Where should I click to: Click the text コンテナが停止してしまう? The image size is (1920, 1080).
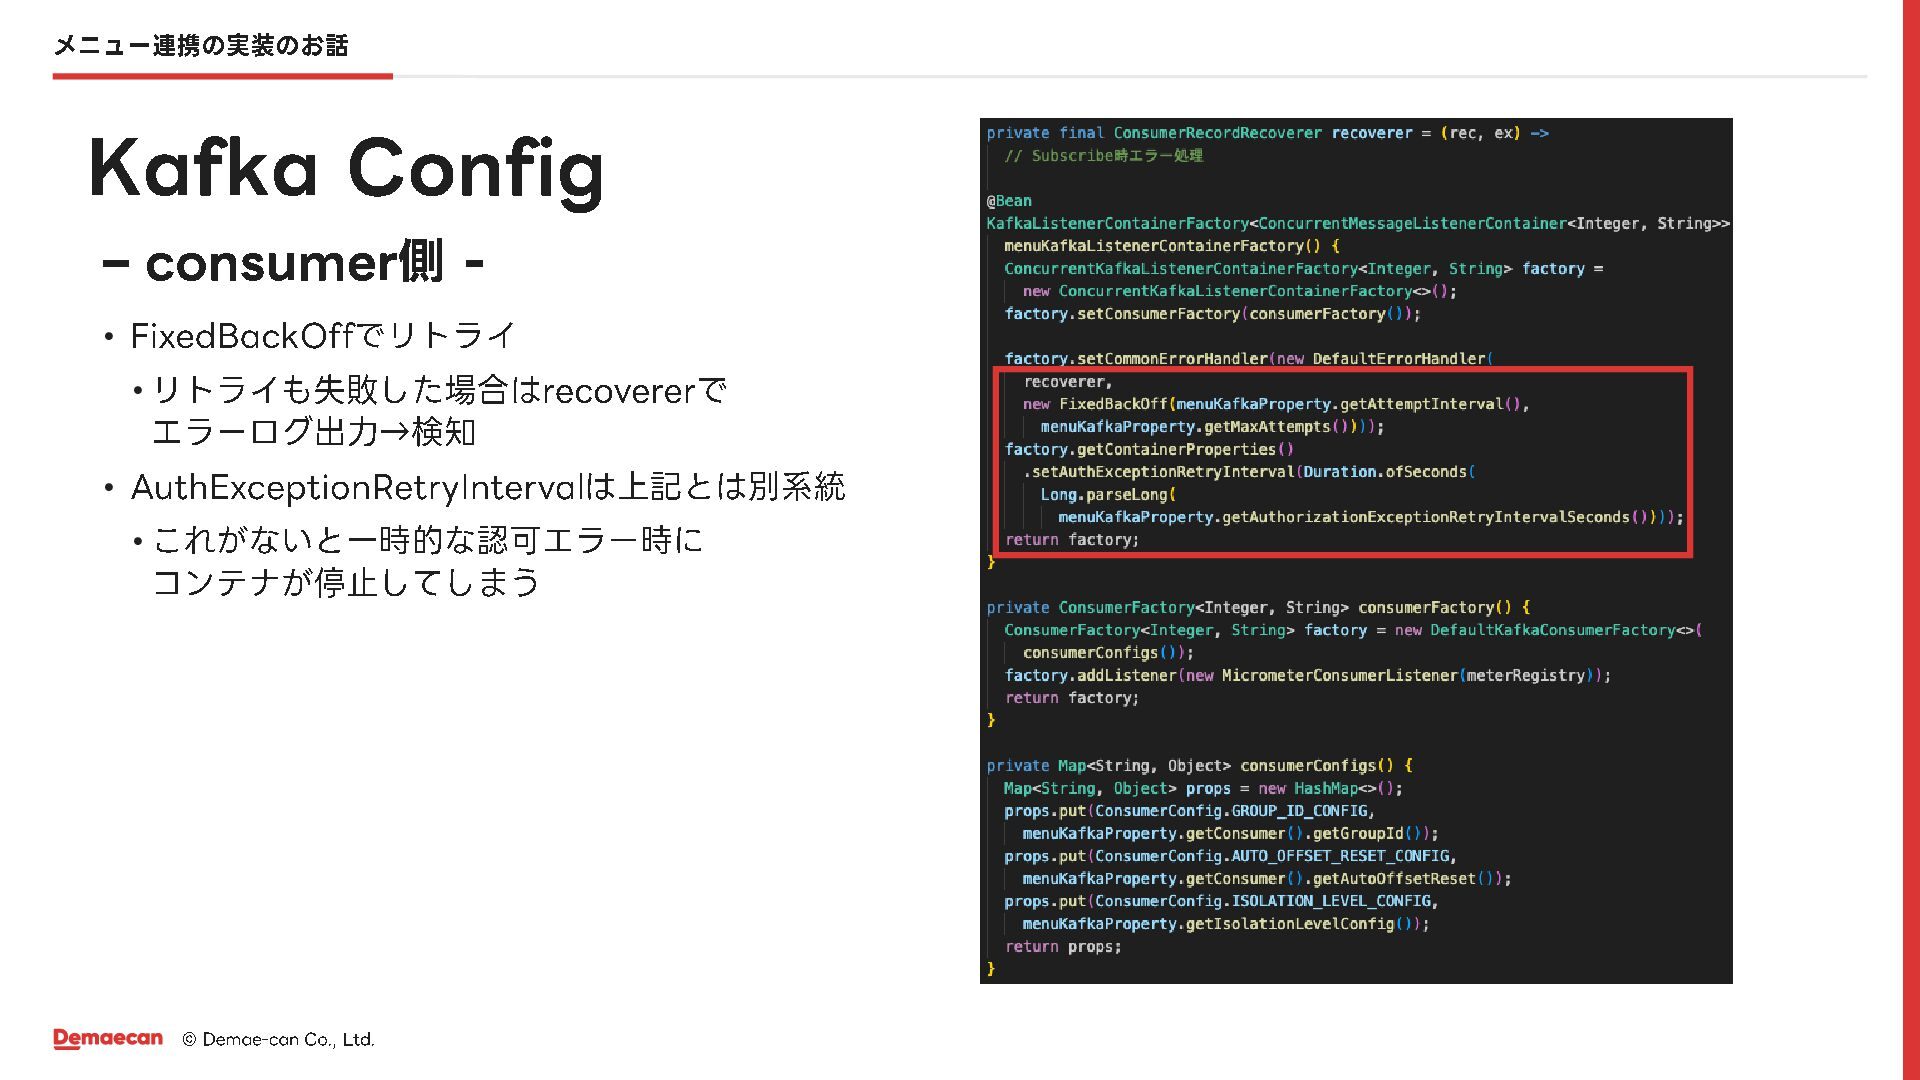[346, 582]
